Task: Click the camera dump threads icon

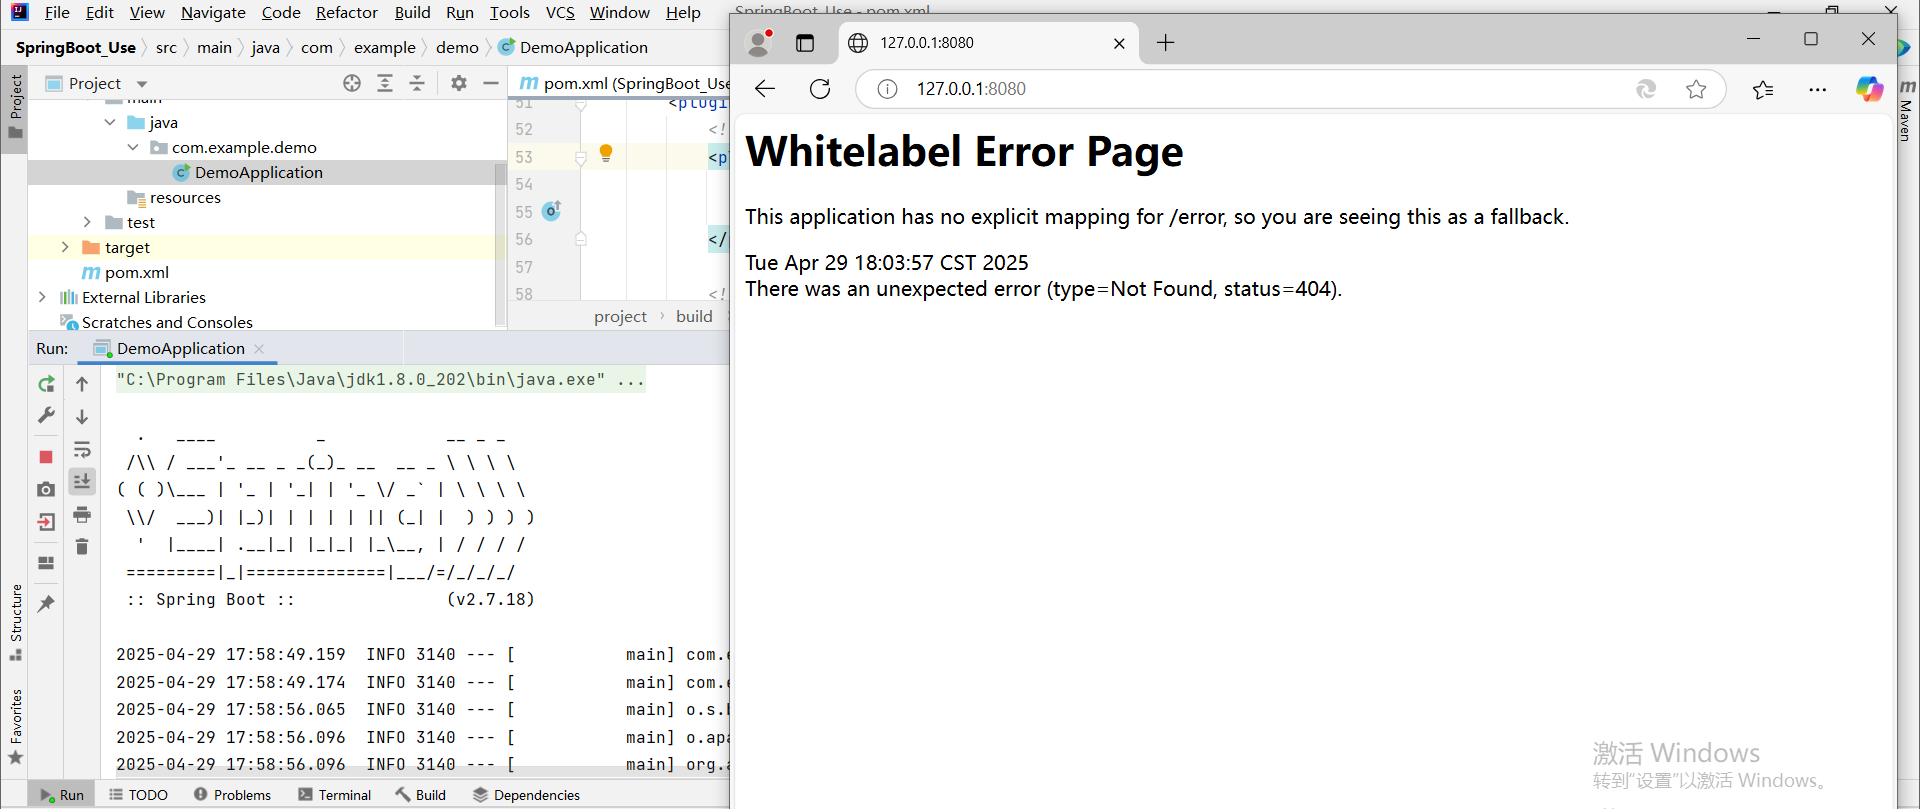Action: 46,489
